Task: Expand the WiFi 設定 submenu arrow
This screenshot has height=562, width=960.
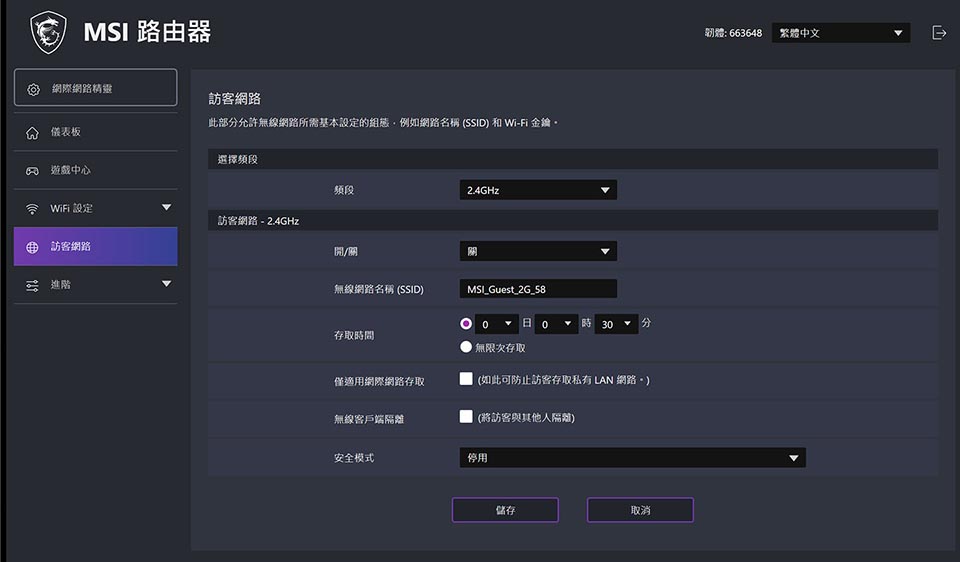Action: coord(166,208)
